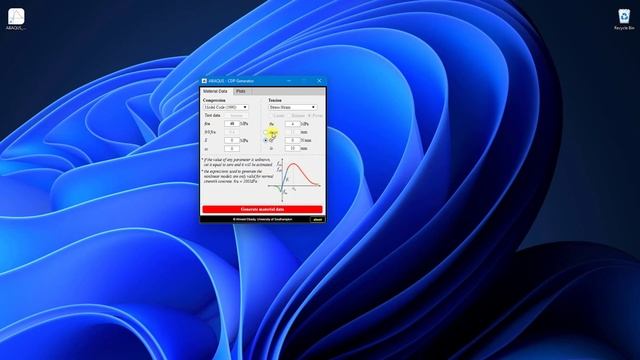Select the Gf radio button
The height and width of the screenshot is (360, 640).
(x=266, y=140)
